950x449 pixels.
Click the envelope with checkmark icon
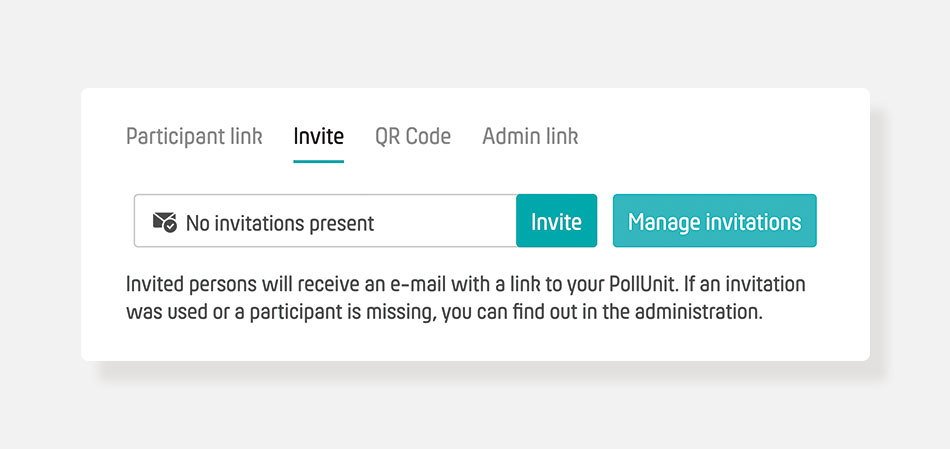pyautogui.click(x=165, y=222)
